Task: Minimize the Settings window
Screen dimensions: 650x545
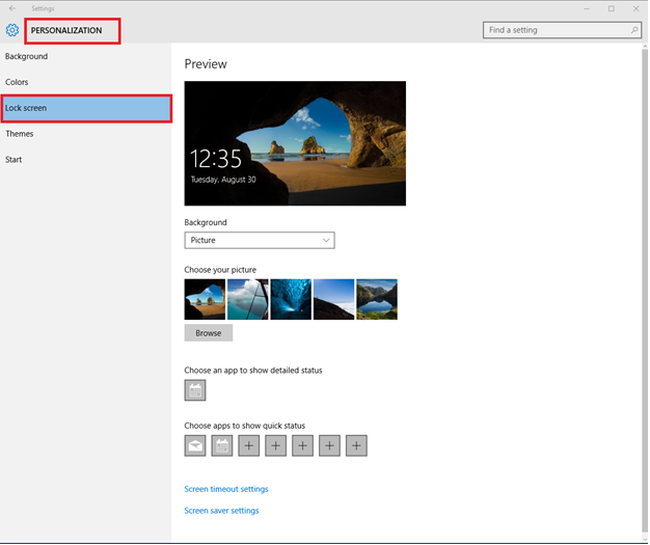Action: (x=587, y=8)
